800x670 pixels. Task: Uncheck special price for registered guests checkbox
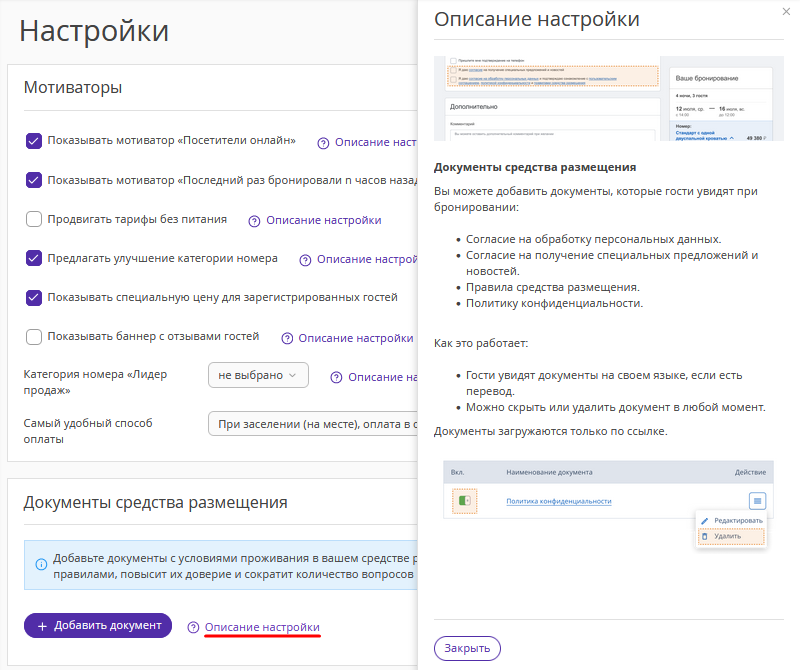pyautogui.click(x=34, y=297)
